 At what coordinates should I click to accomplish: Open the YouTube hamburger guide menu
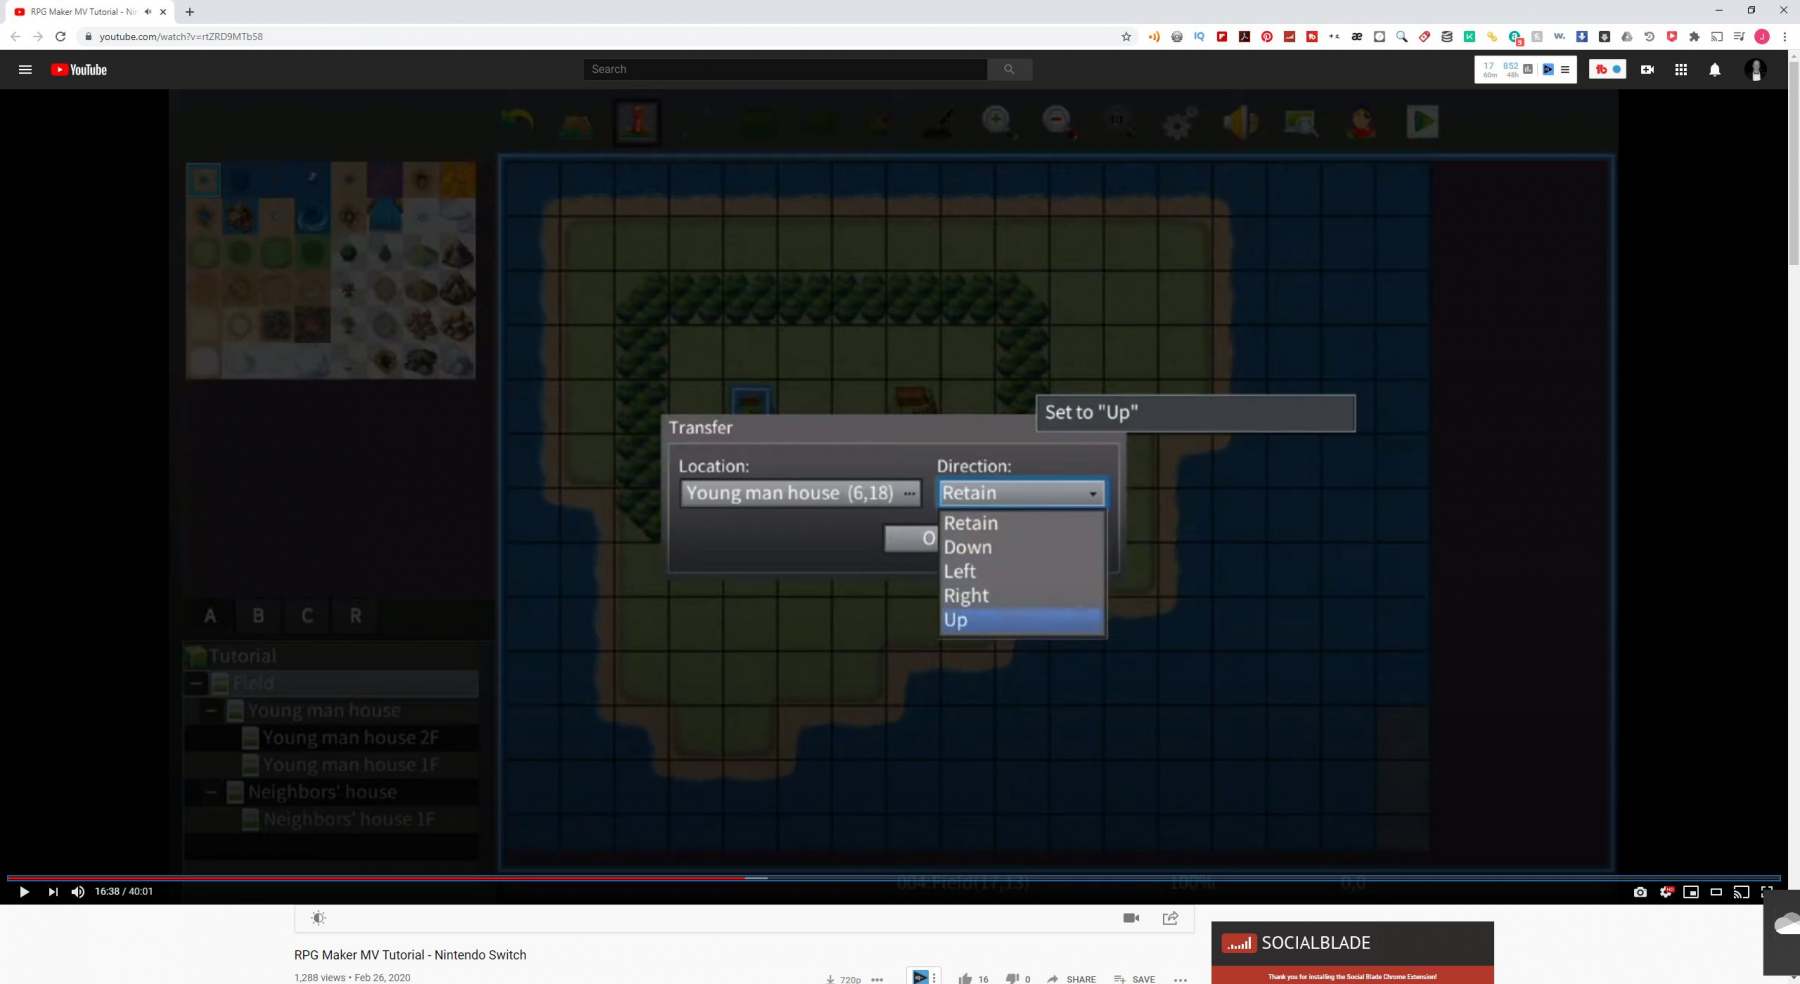click(x=25, y=70)
